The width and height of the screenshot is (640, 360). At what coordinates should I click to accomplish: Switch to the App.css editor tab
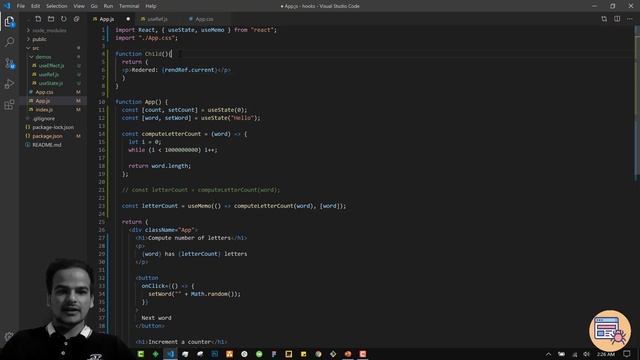click(x=204, y=19)
